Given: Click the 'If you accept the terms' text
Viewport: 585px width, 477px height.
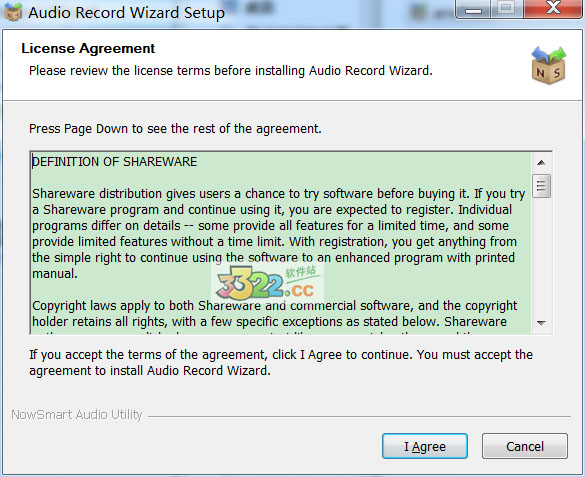Looking at the screenshot, I should click(281, 363).
